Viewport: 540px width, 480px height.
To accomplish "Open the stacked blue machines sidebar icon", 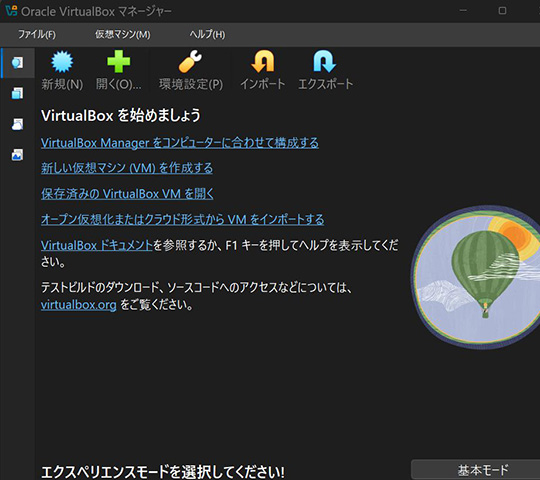I will [x=17, y=93].
